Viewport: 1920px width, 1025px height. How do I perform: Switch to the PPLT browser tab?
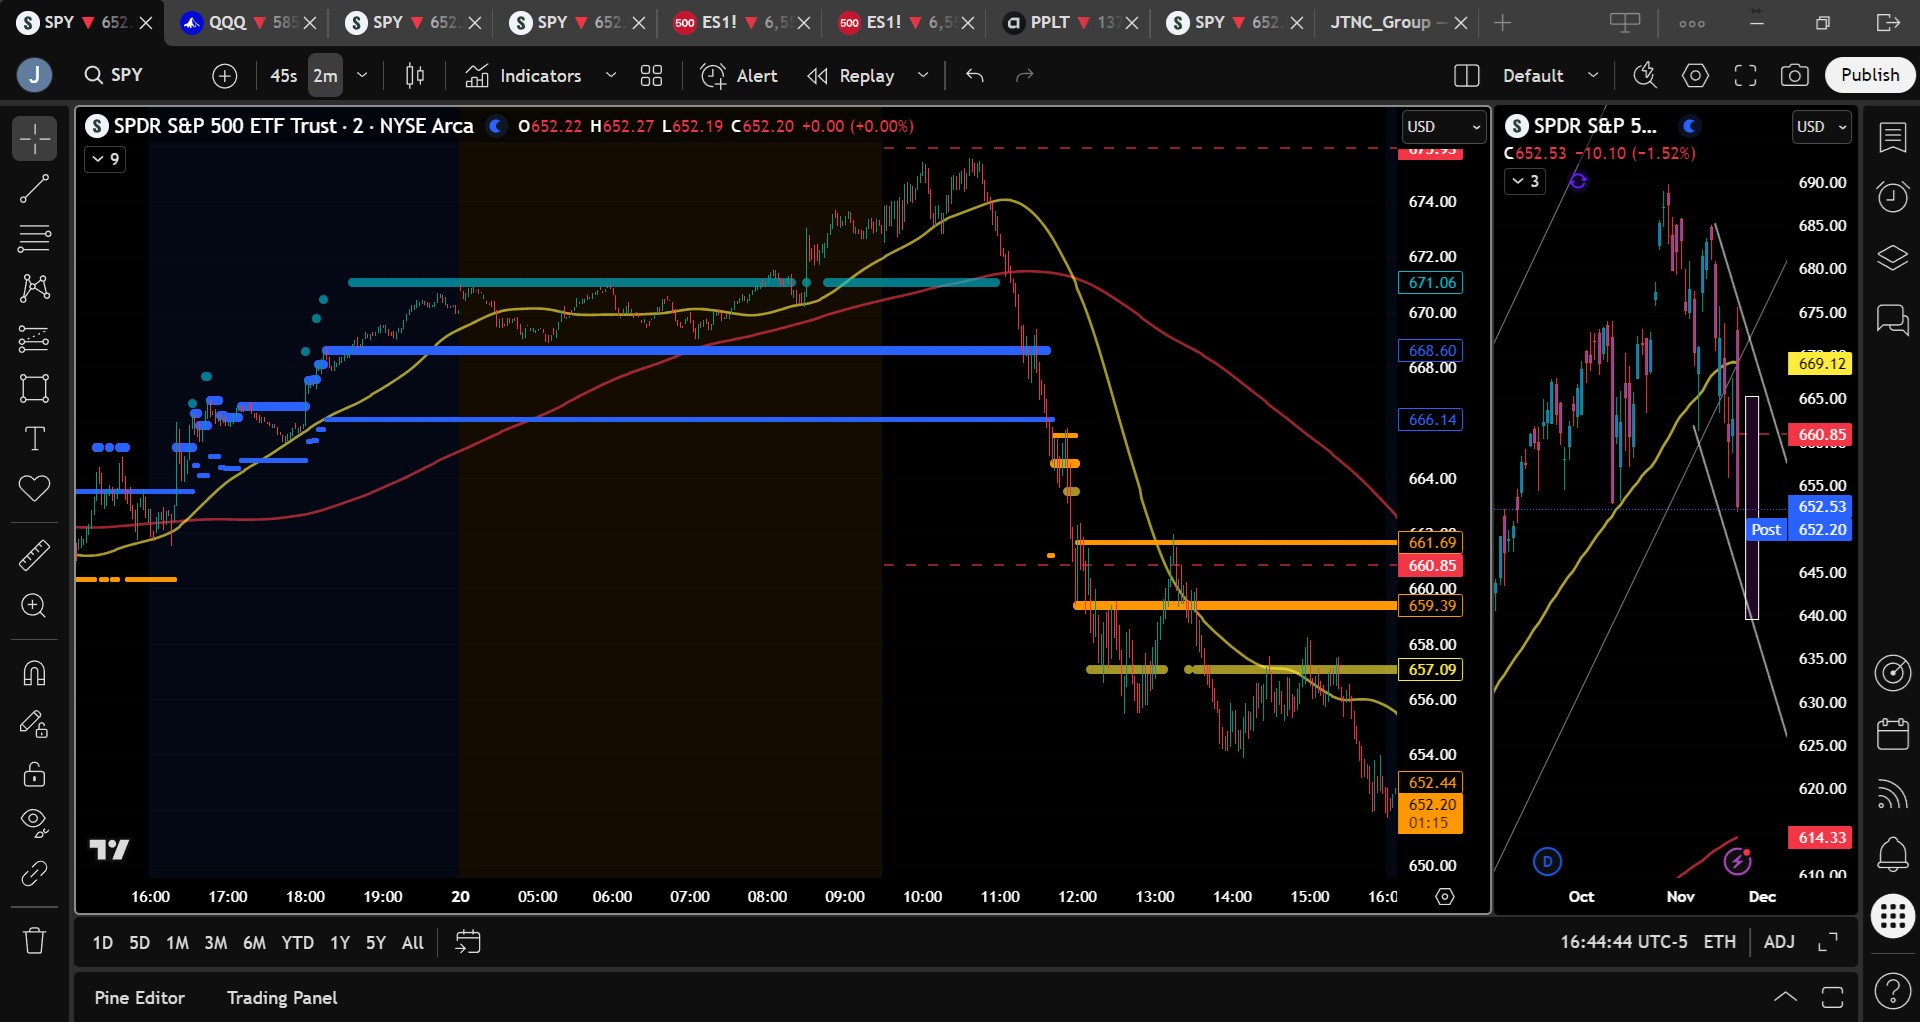click(x=1071, y=22)
